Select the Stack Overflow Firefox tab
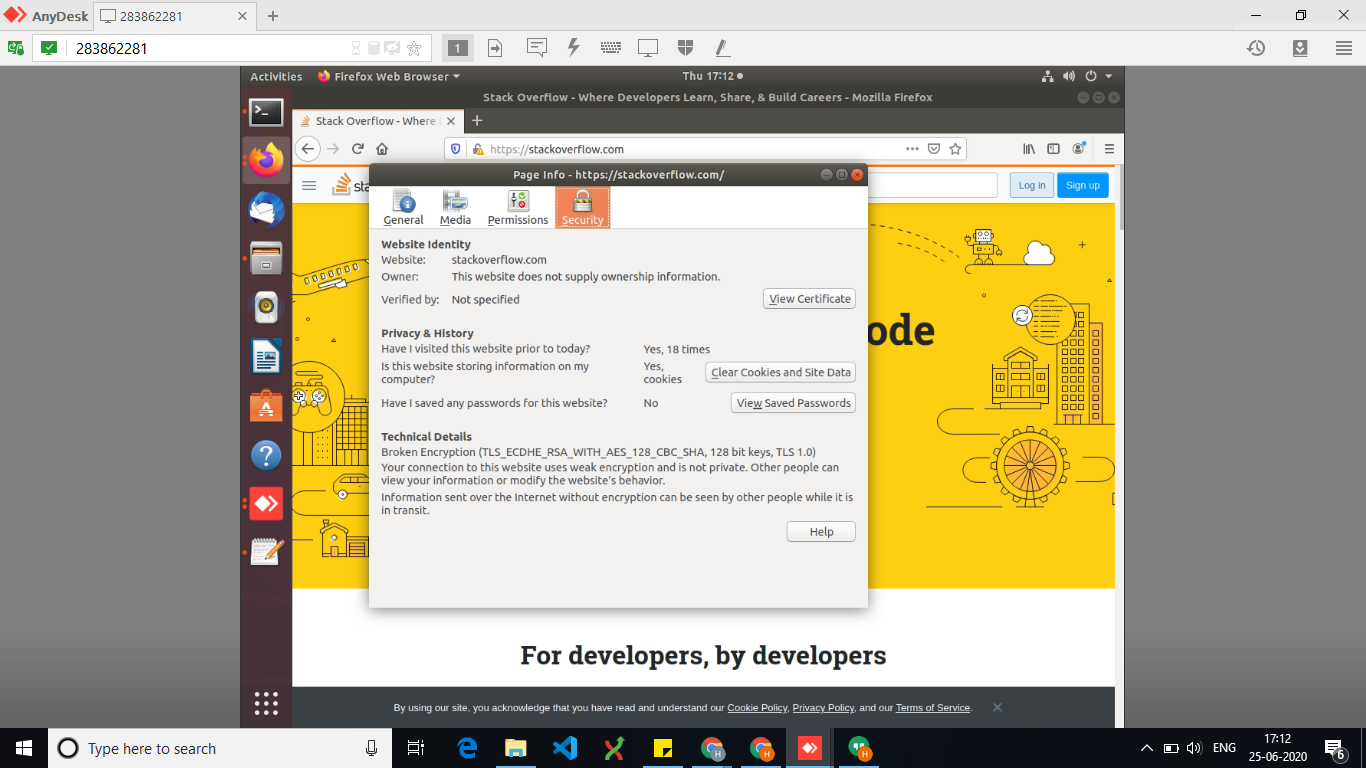 (376, 121)
